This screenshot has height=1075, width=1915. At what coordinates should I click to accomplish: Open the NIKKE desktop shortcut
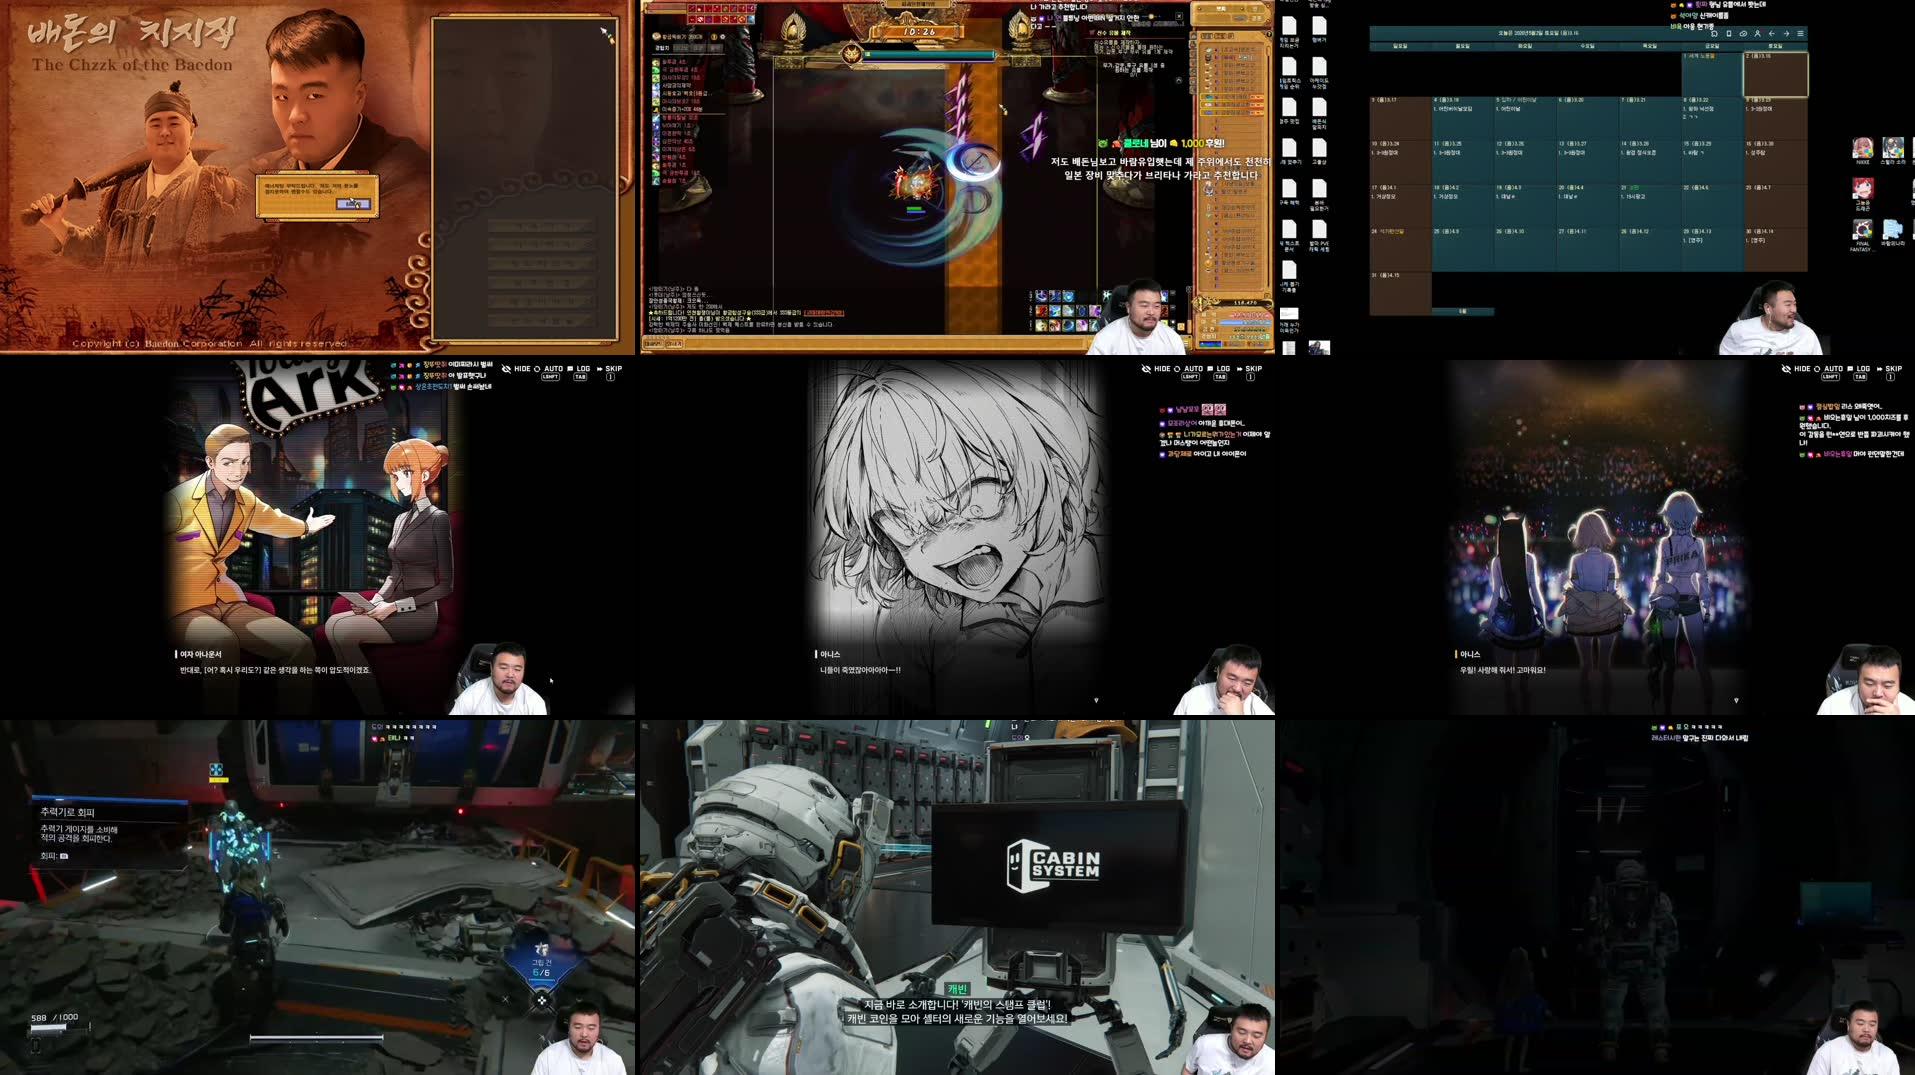(x=1862, y=151)
